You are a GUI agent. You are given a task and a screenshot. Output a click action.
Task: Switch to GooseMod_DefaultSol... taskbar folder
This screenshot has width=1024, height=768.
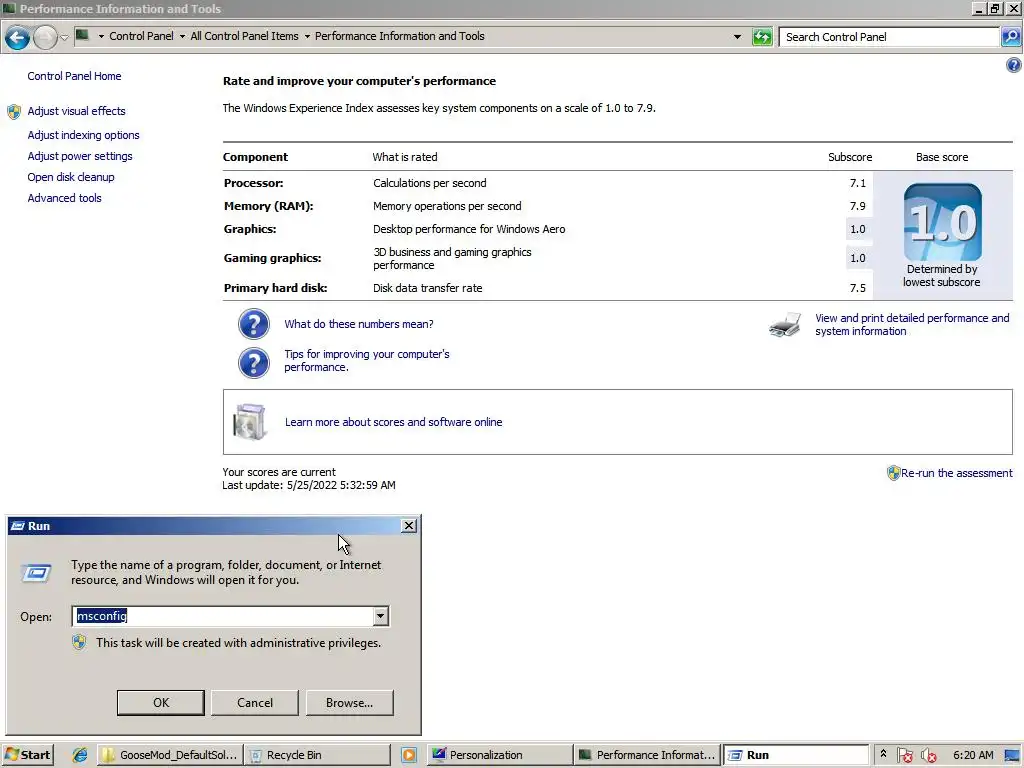170,755
